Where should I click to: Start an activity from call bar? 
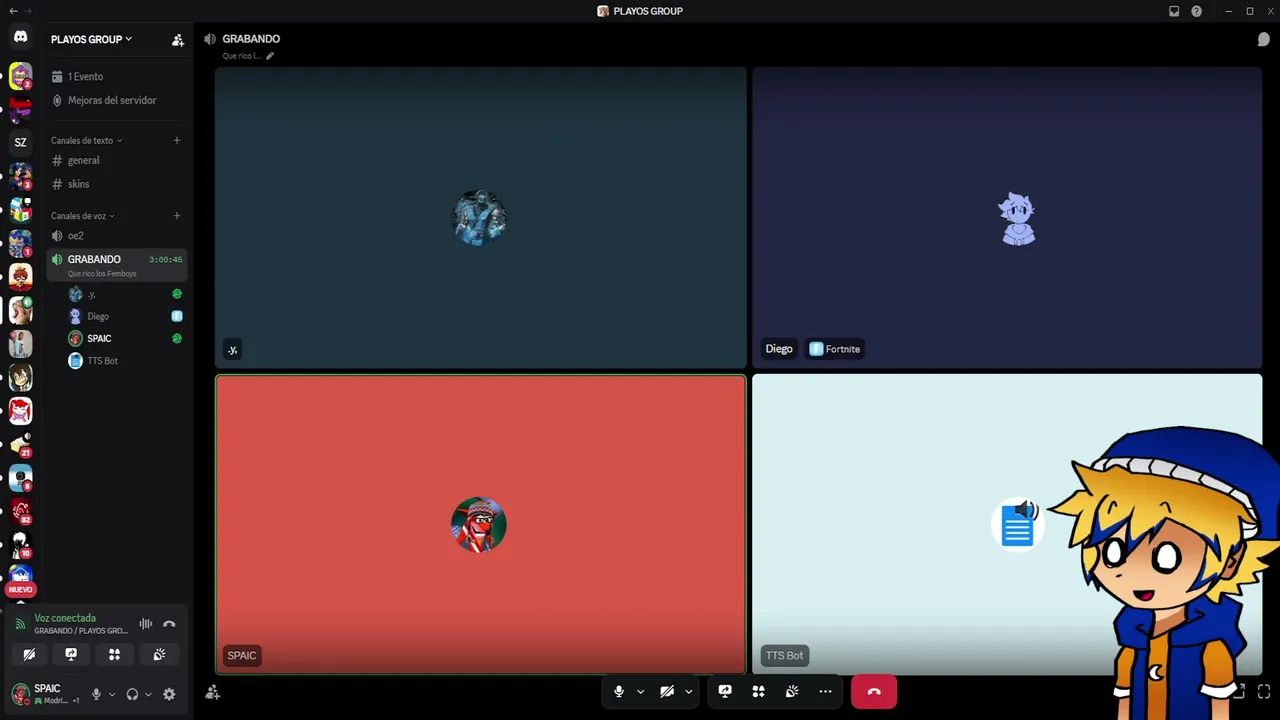pos(758,691)
